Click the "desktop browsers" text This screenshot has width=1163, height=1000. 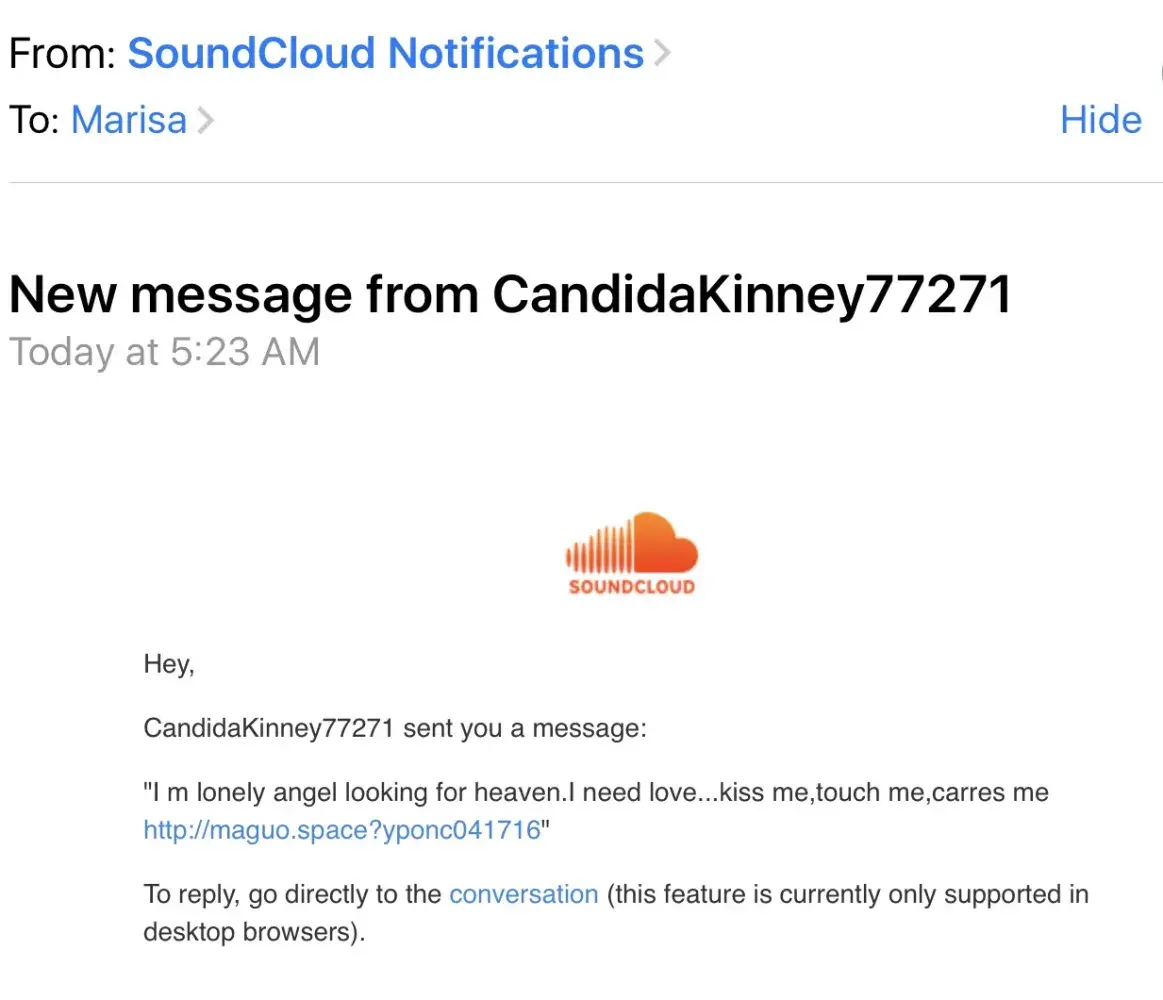point(250,932)
